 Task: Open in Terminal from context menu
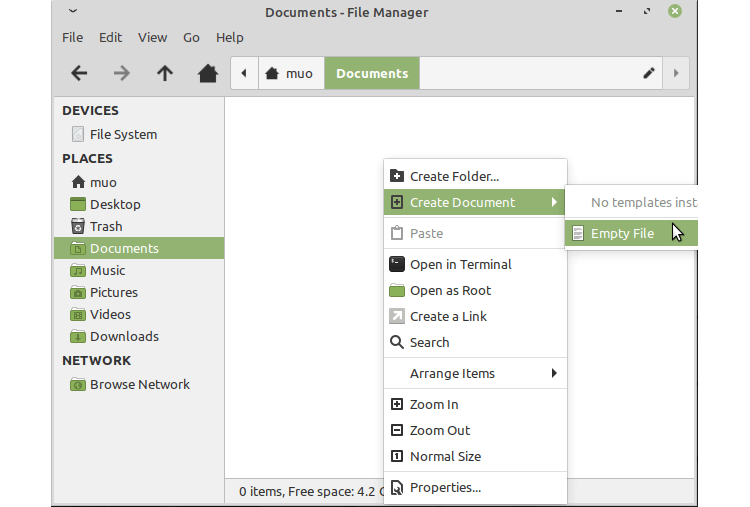[x=460, y=264]
